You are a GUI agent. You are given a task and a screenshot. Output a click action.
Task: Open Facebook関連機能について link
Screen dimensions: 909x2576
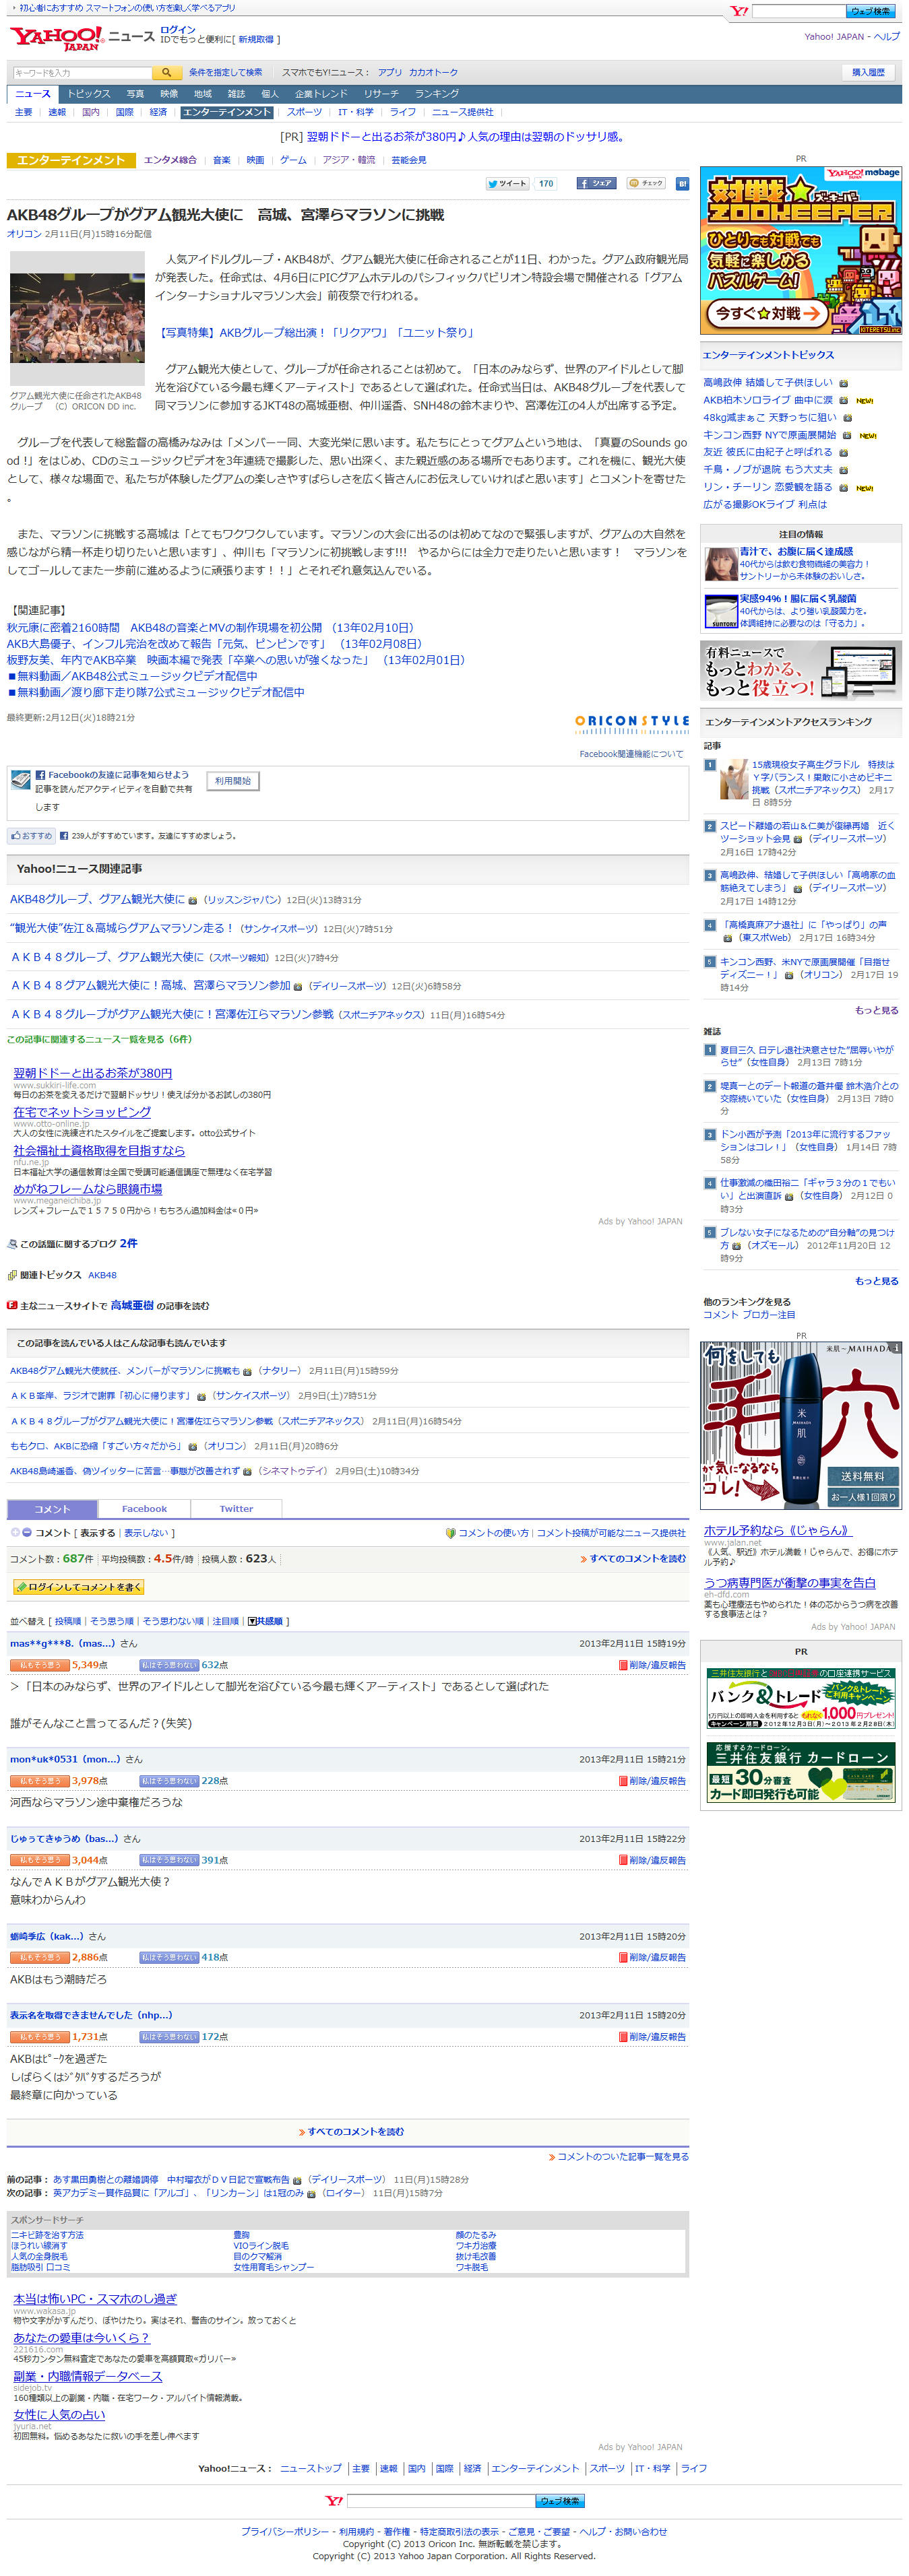631,754
